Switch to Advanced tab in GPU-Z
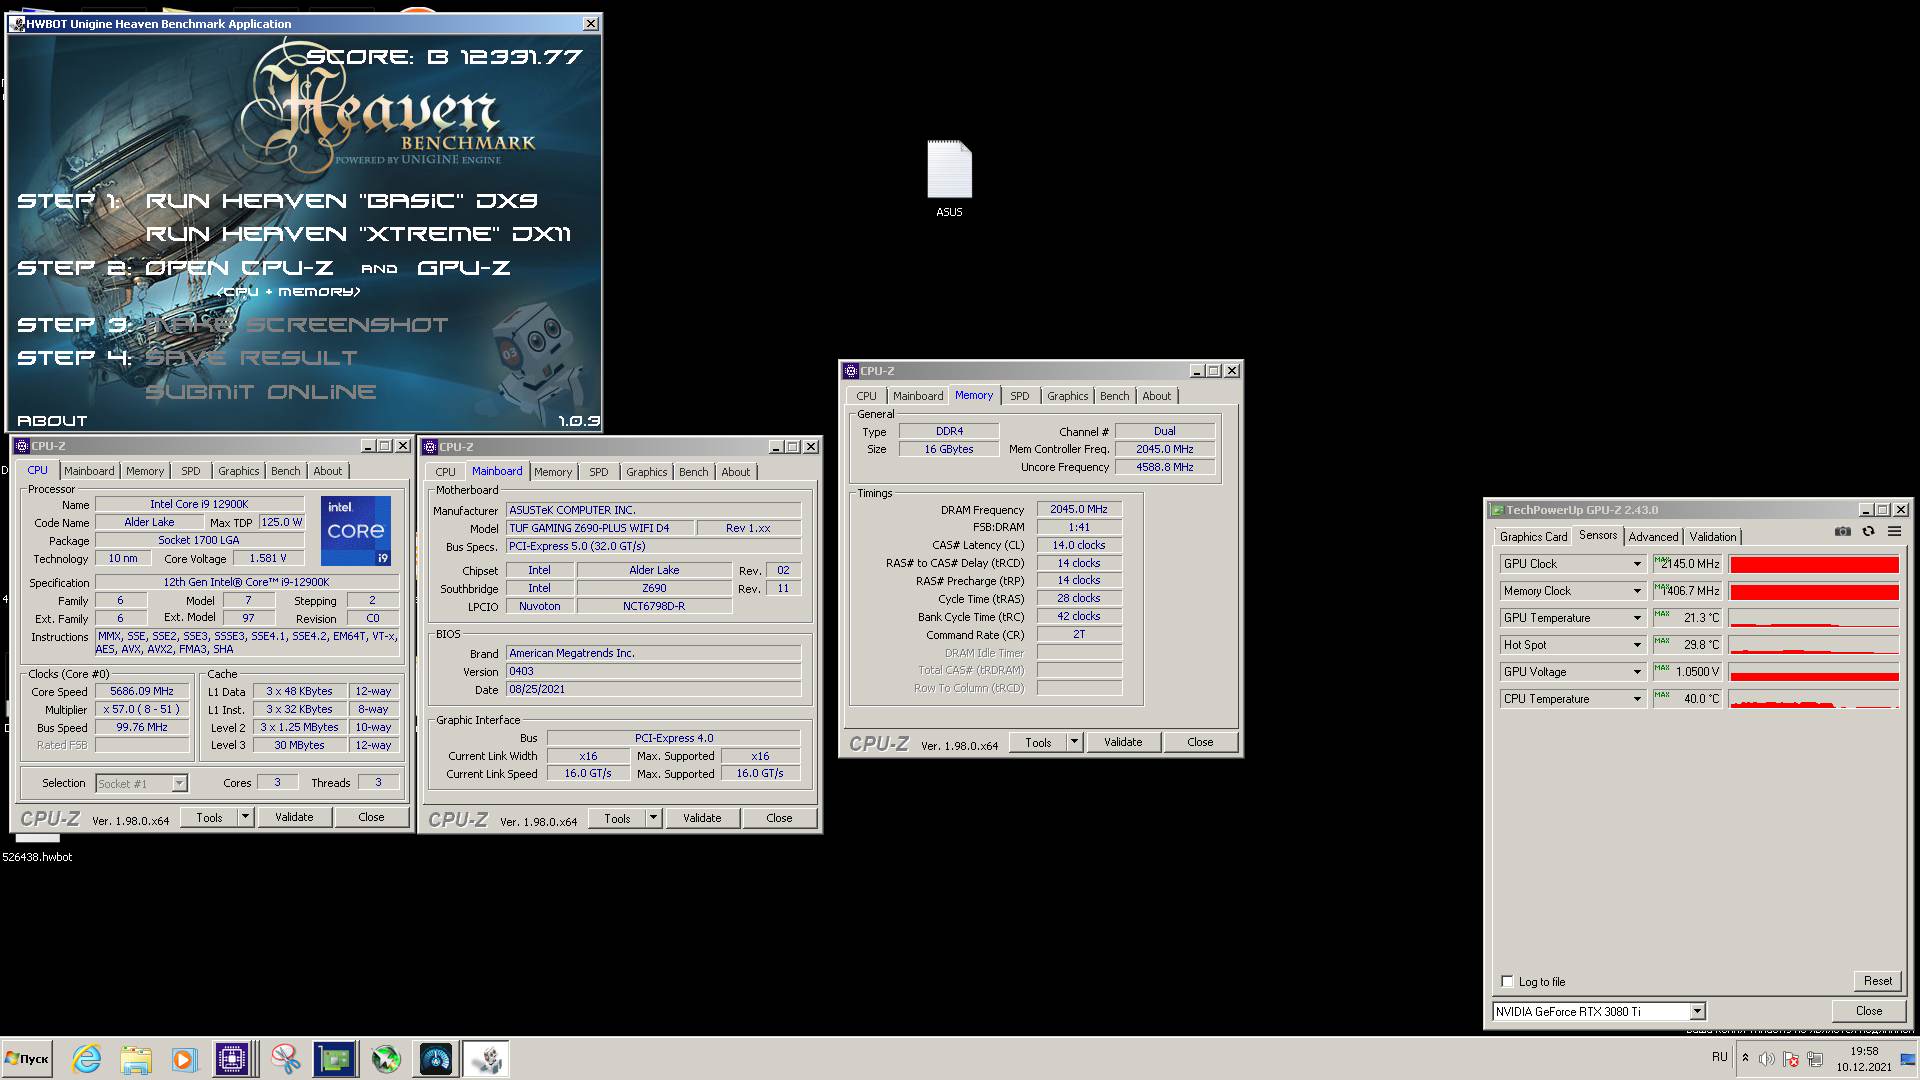 click(x=1653, y=537)
